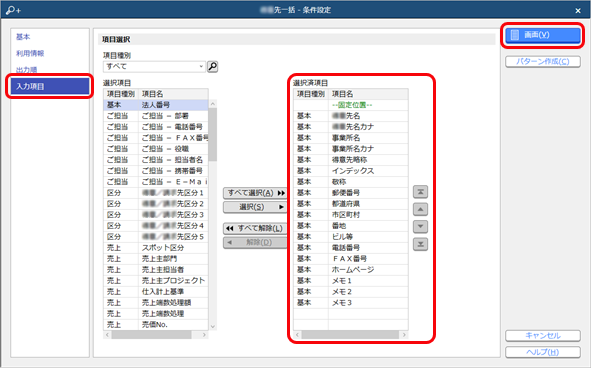The width and height of the screenshot is (591, 368).
Task: Select 敬称 row
Action: pyautogui.click(x=351, y=182)
